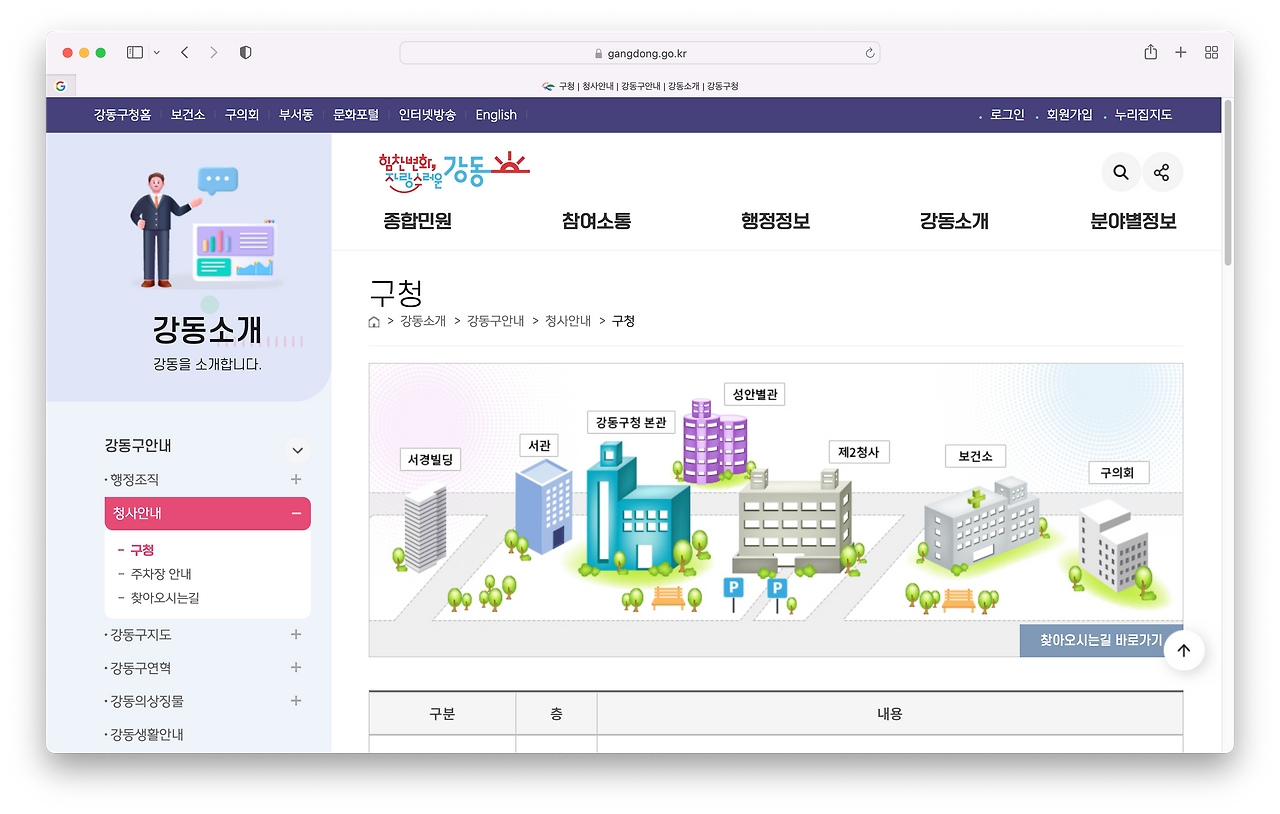Click the home icon in the breadcrumb
The image size is (1280, 814).
pyautogui.click(x=373, y=321)
